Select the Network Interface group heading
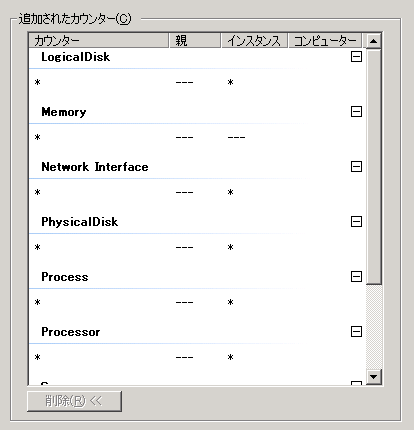This screenshot has height=430, width=414. (95, 167)
